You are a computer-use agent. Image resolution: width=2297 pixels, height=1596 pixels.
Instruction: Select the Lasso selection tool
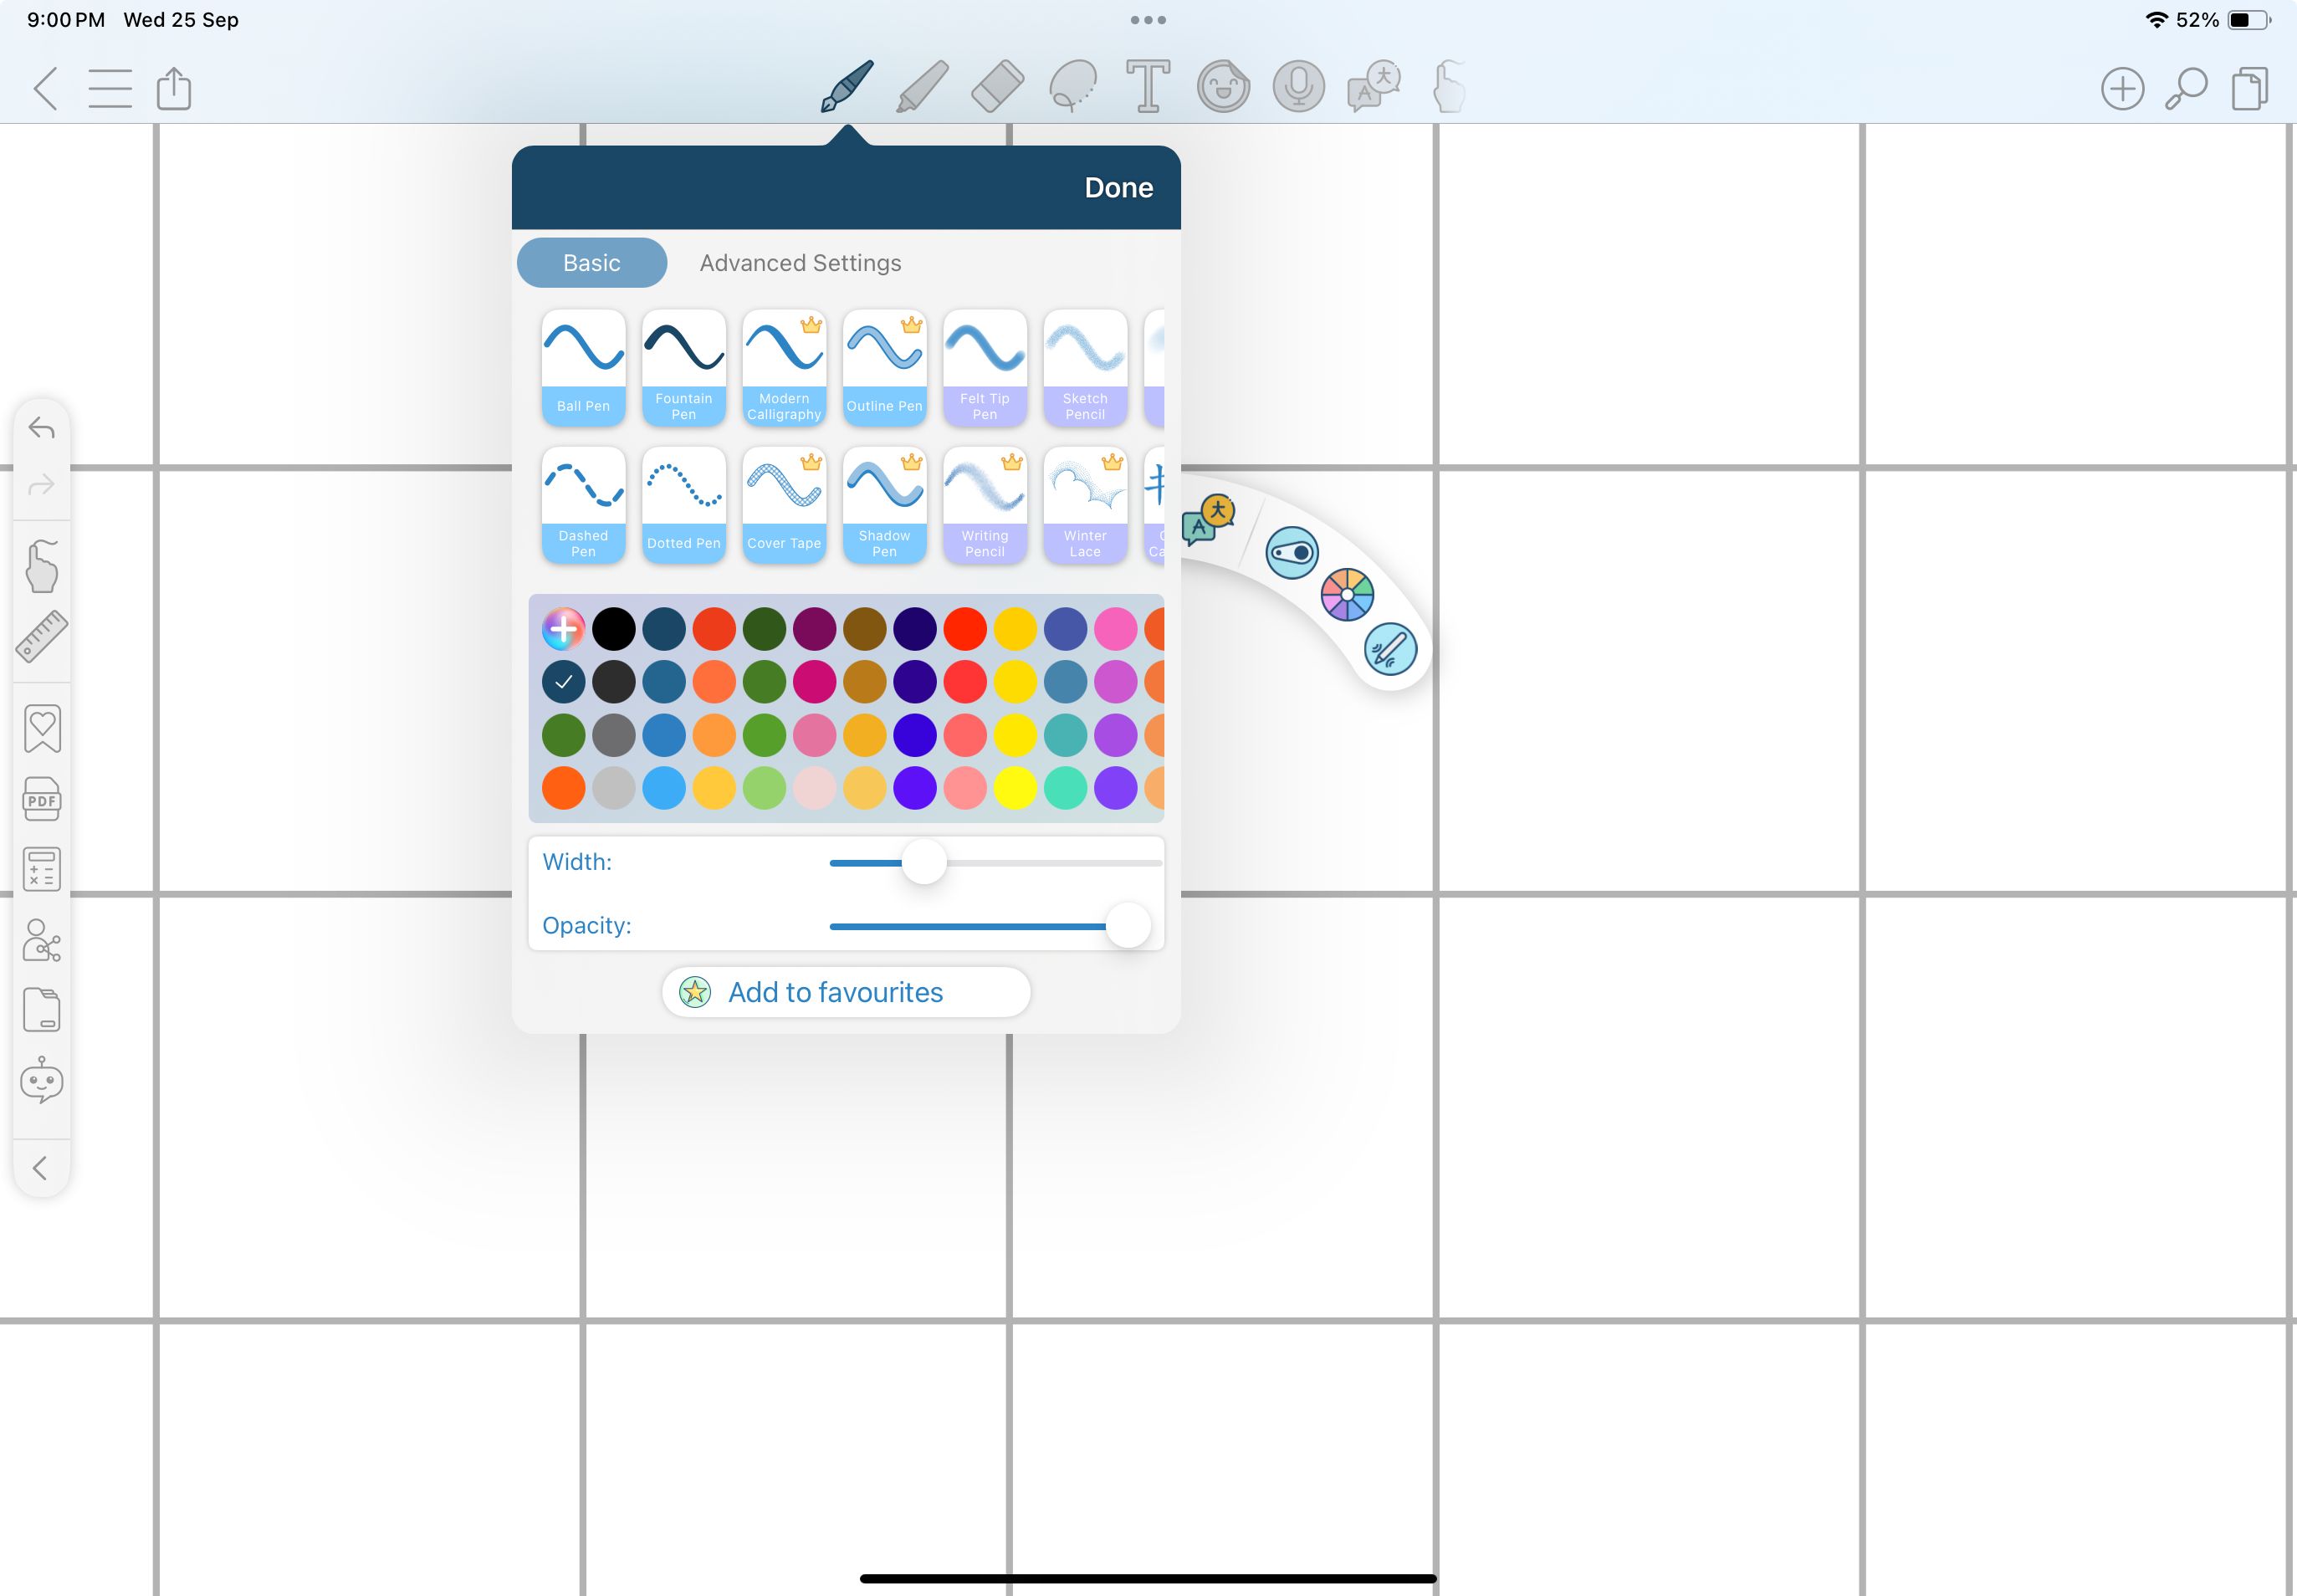click(1070, 87)
